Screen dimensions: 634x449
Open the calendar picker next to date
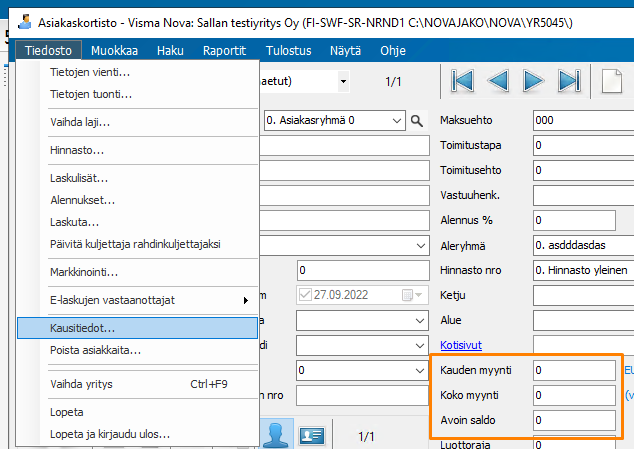tap(412, 295)
